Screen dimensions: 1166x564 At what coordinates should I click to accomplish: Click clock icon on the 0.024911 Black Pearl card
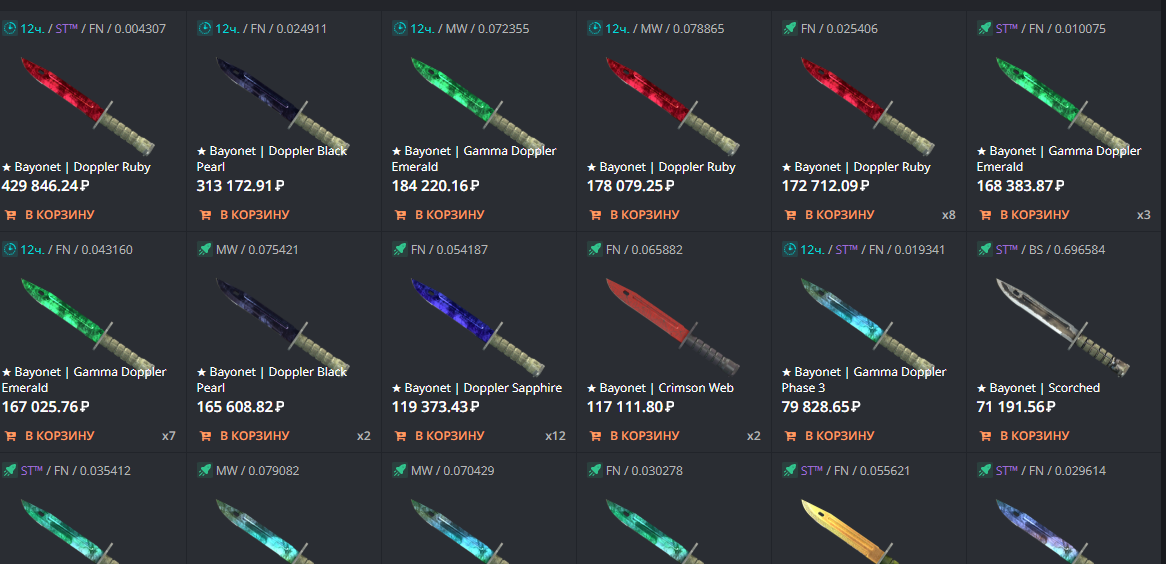(x=204, y=28)
